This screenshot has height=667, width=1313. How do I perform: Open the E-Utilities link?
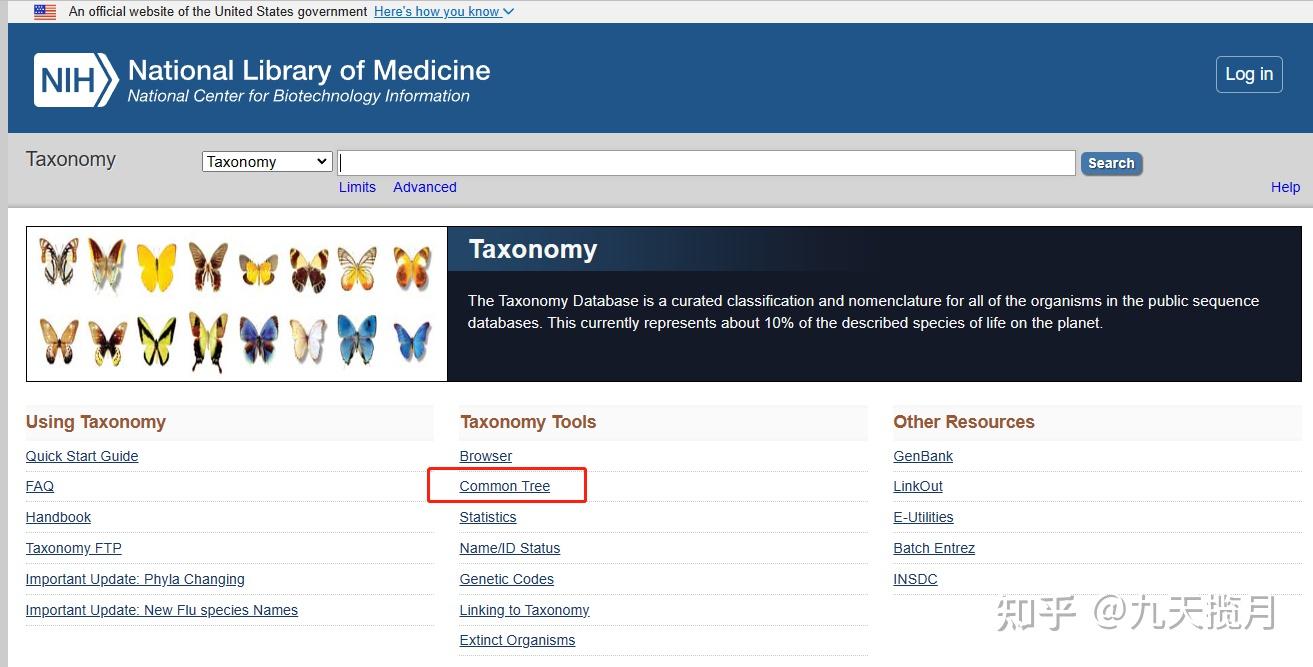coord(923,517)
